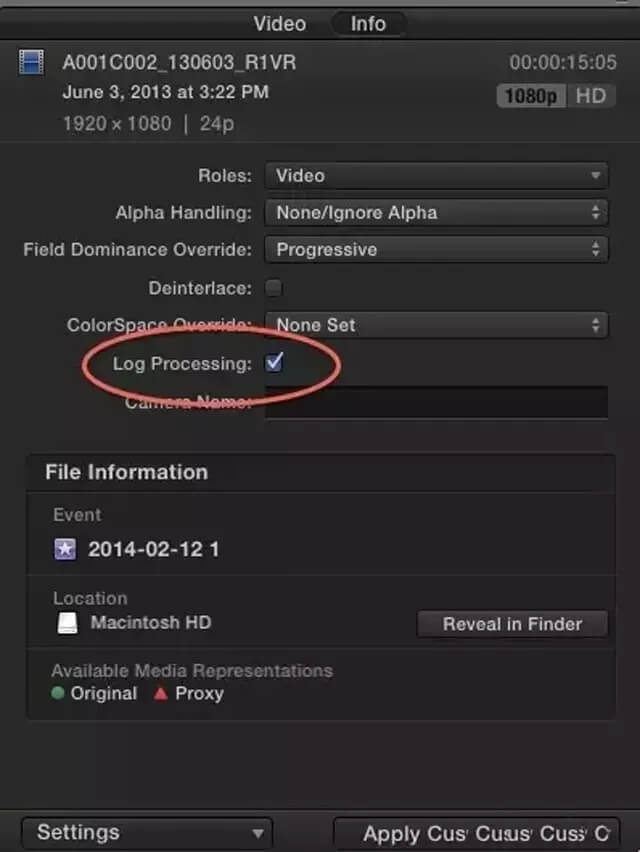Click the red Proxy triangle indicator
This screenshot has height=852, width=640.
tap(160, 693)
